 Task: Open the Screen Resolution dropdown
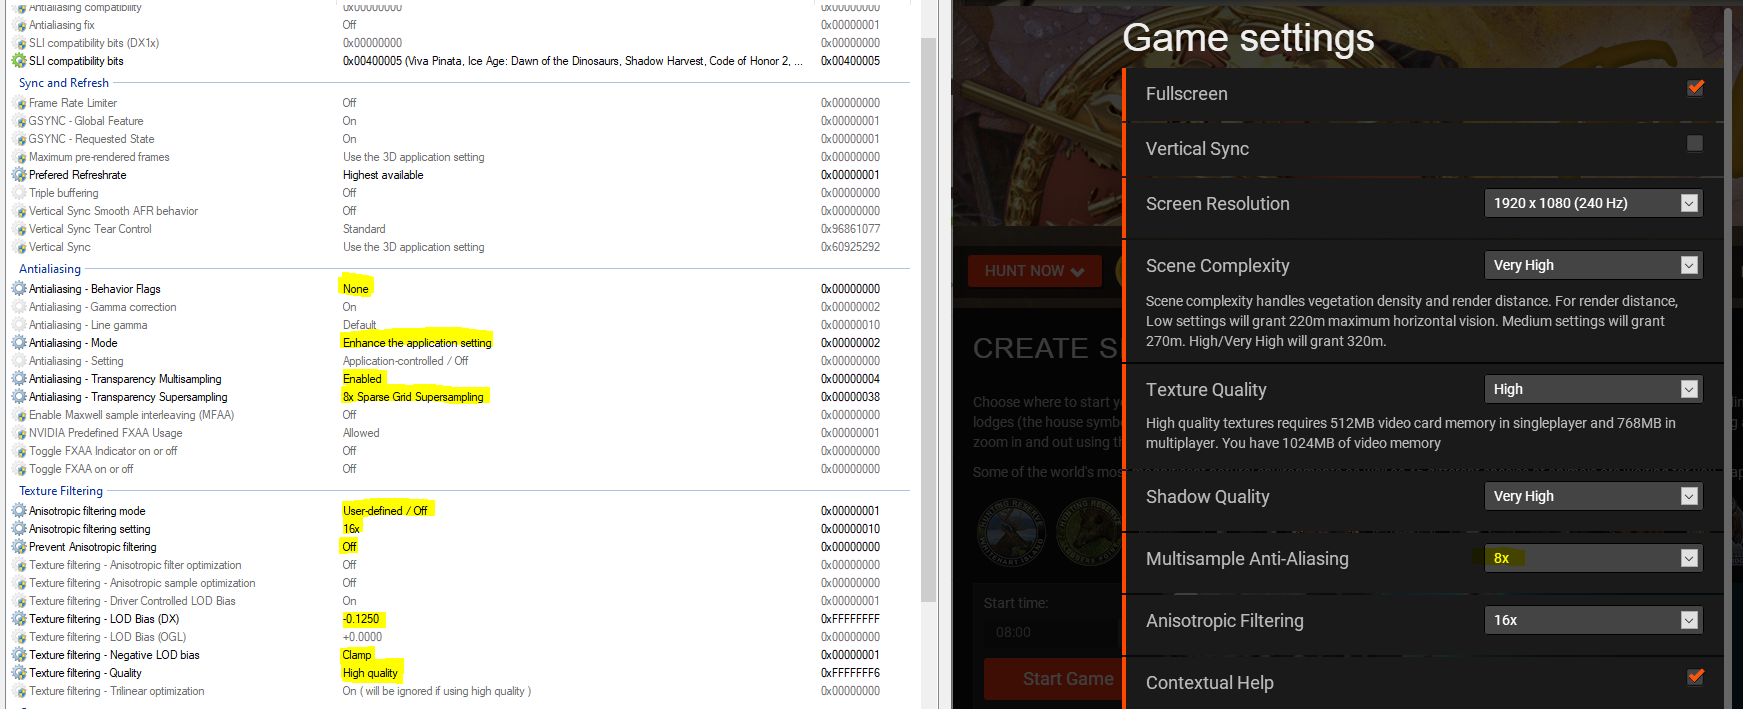pyautogui.click(x=1593, y=203)
